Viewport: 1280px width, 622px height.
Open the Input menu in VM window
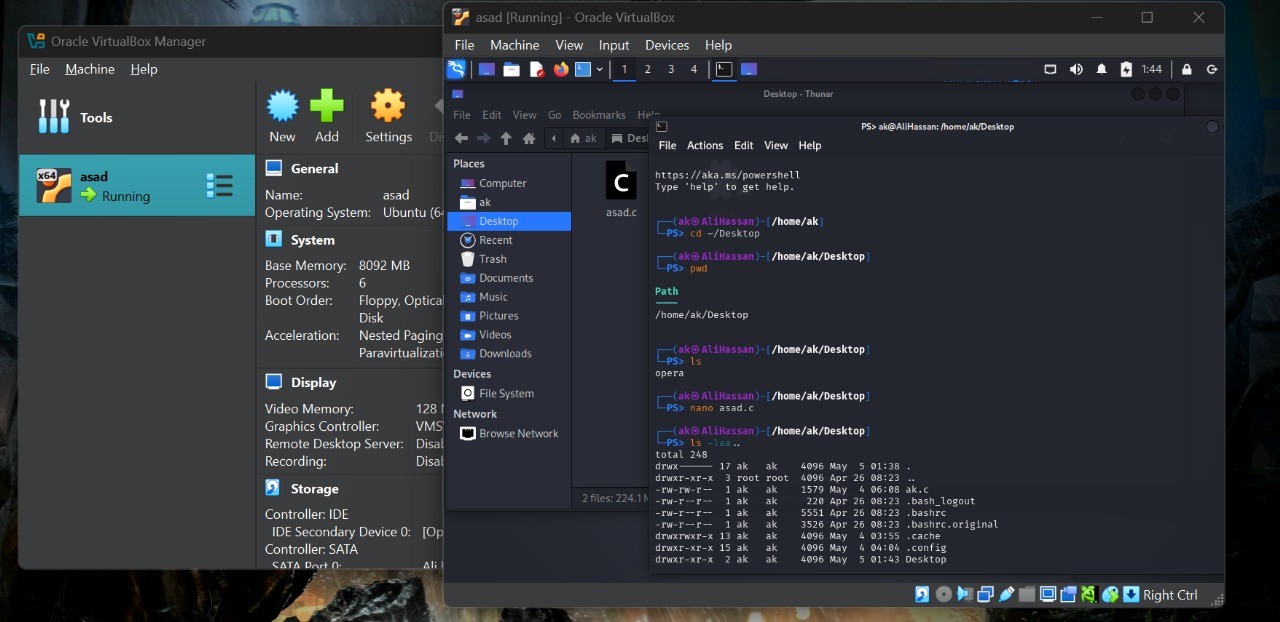coord(614,45)
